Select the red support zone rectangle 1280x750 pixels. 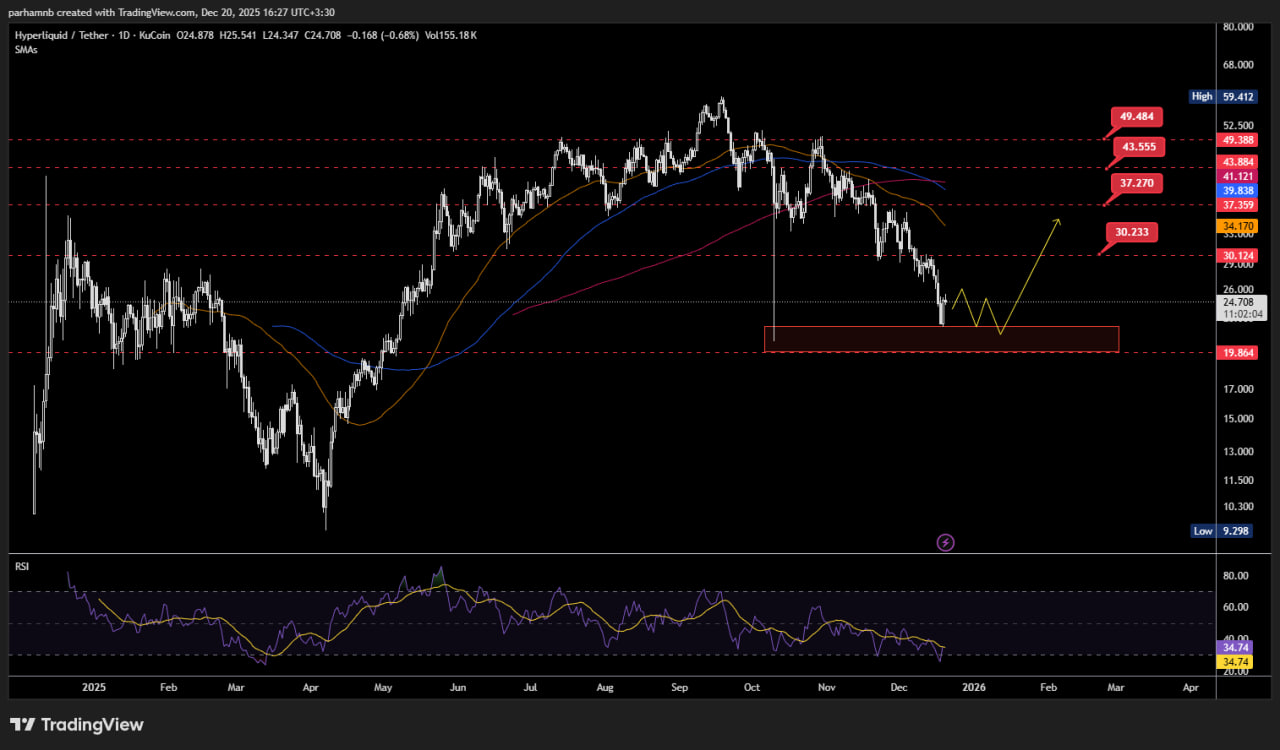[940, 339]
